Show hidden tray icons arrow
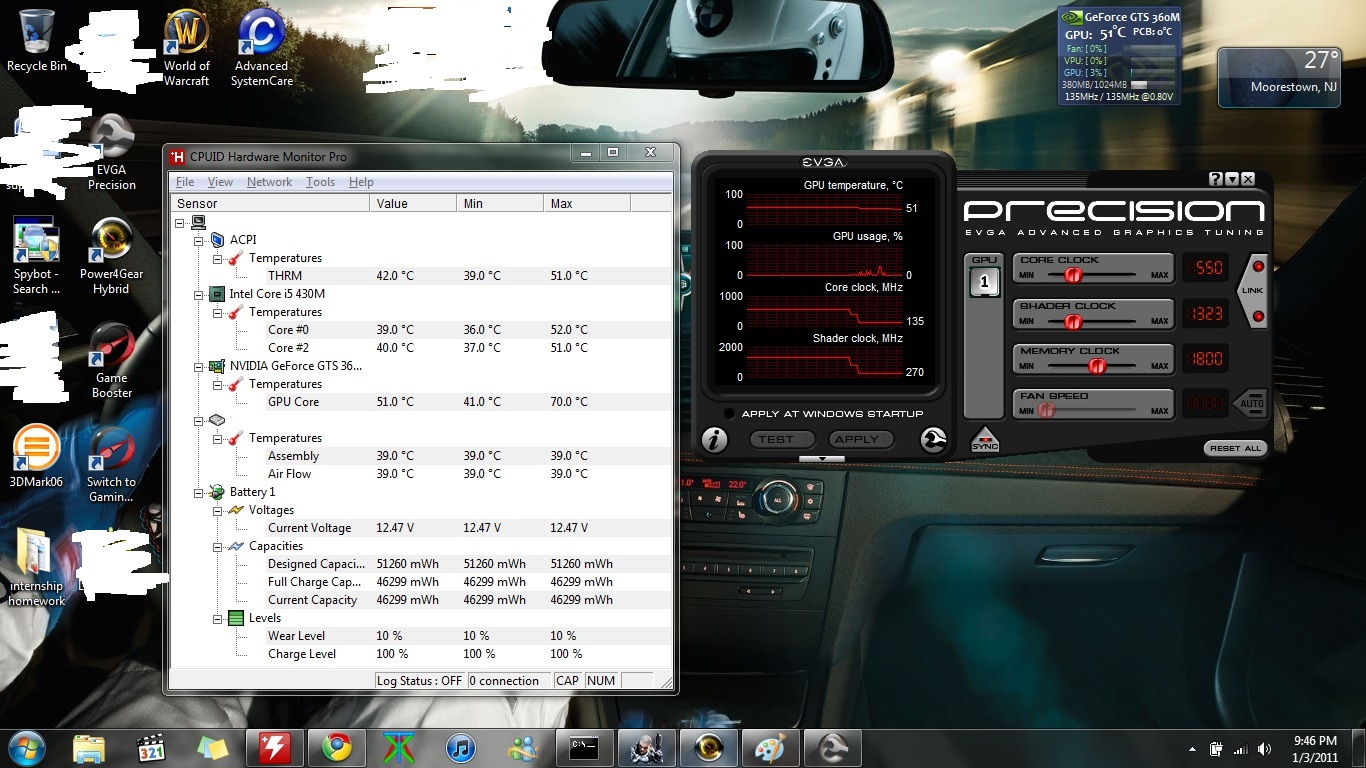The width and height of the screenshot is (1366, 768). pos(1192,749)
